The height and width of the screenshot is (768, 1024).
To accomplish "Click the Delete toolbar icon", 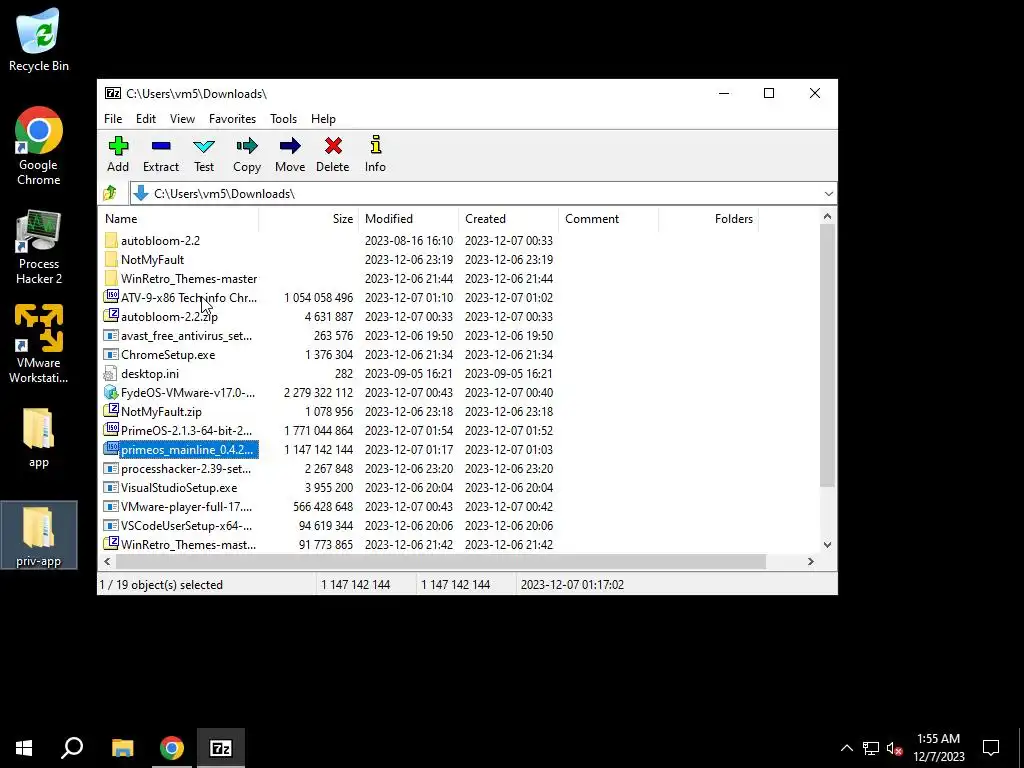I will (x=333, y=146).
